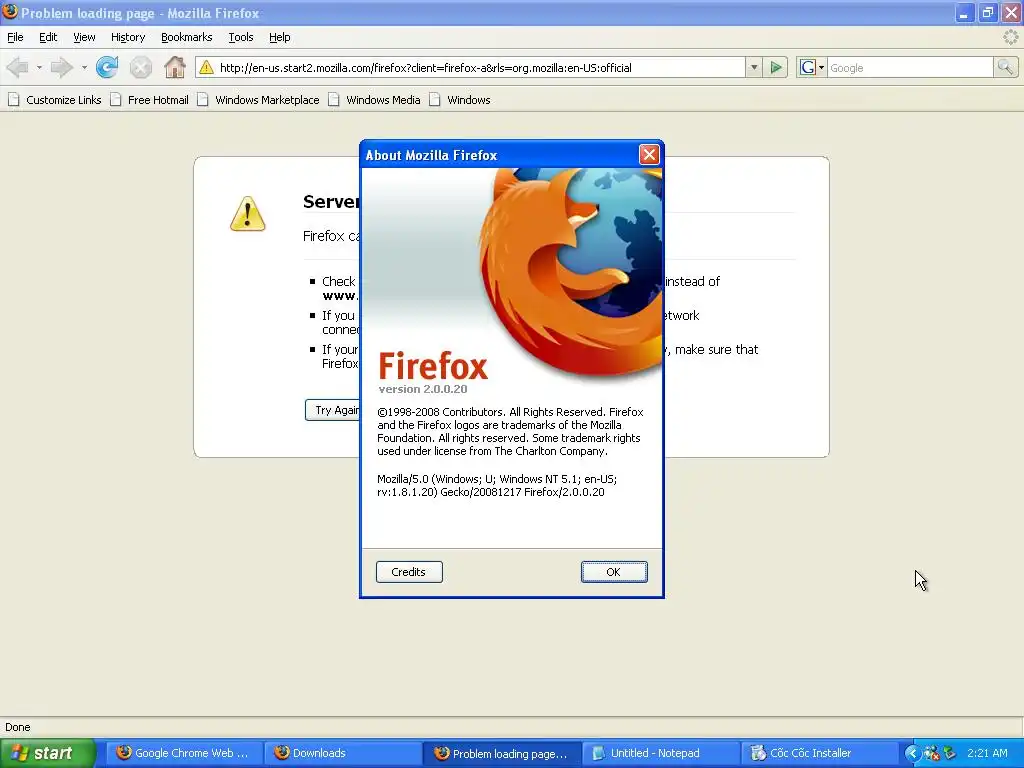Click the Firefox globe logo image
The height and width of the screenshot is (768, 1024).
[572, 272]
